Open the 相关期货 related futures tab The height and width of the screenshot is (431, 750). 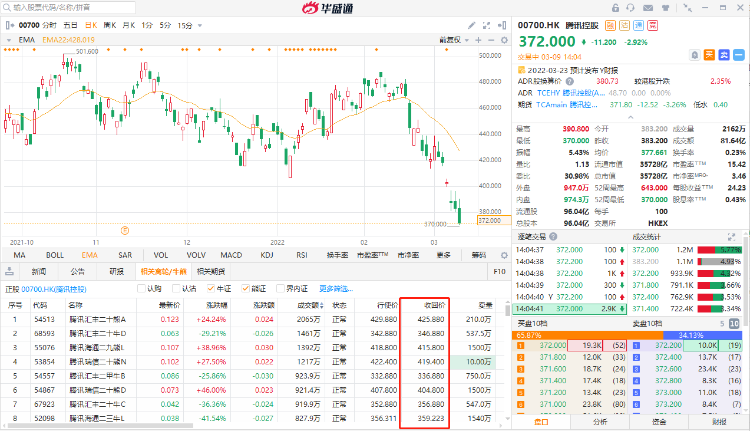pyautogui.click(x=211, y=271)
